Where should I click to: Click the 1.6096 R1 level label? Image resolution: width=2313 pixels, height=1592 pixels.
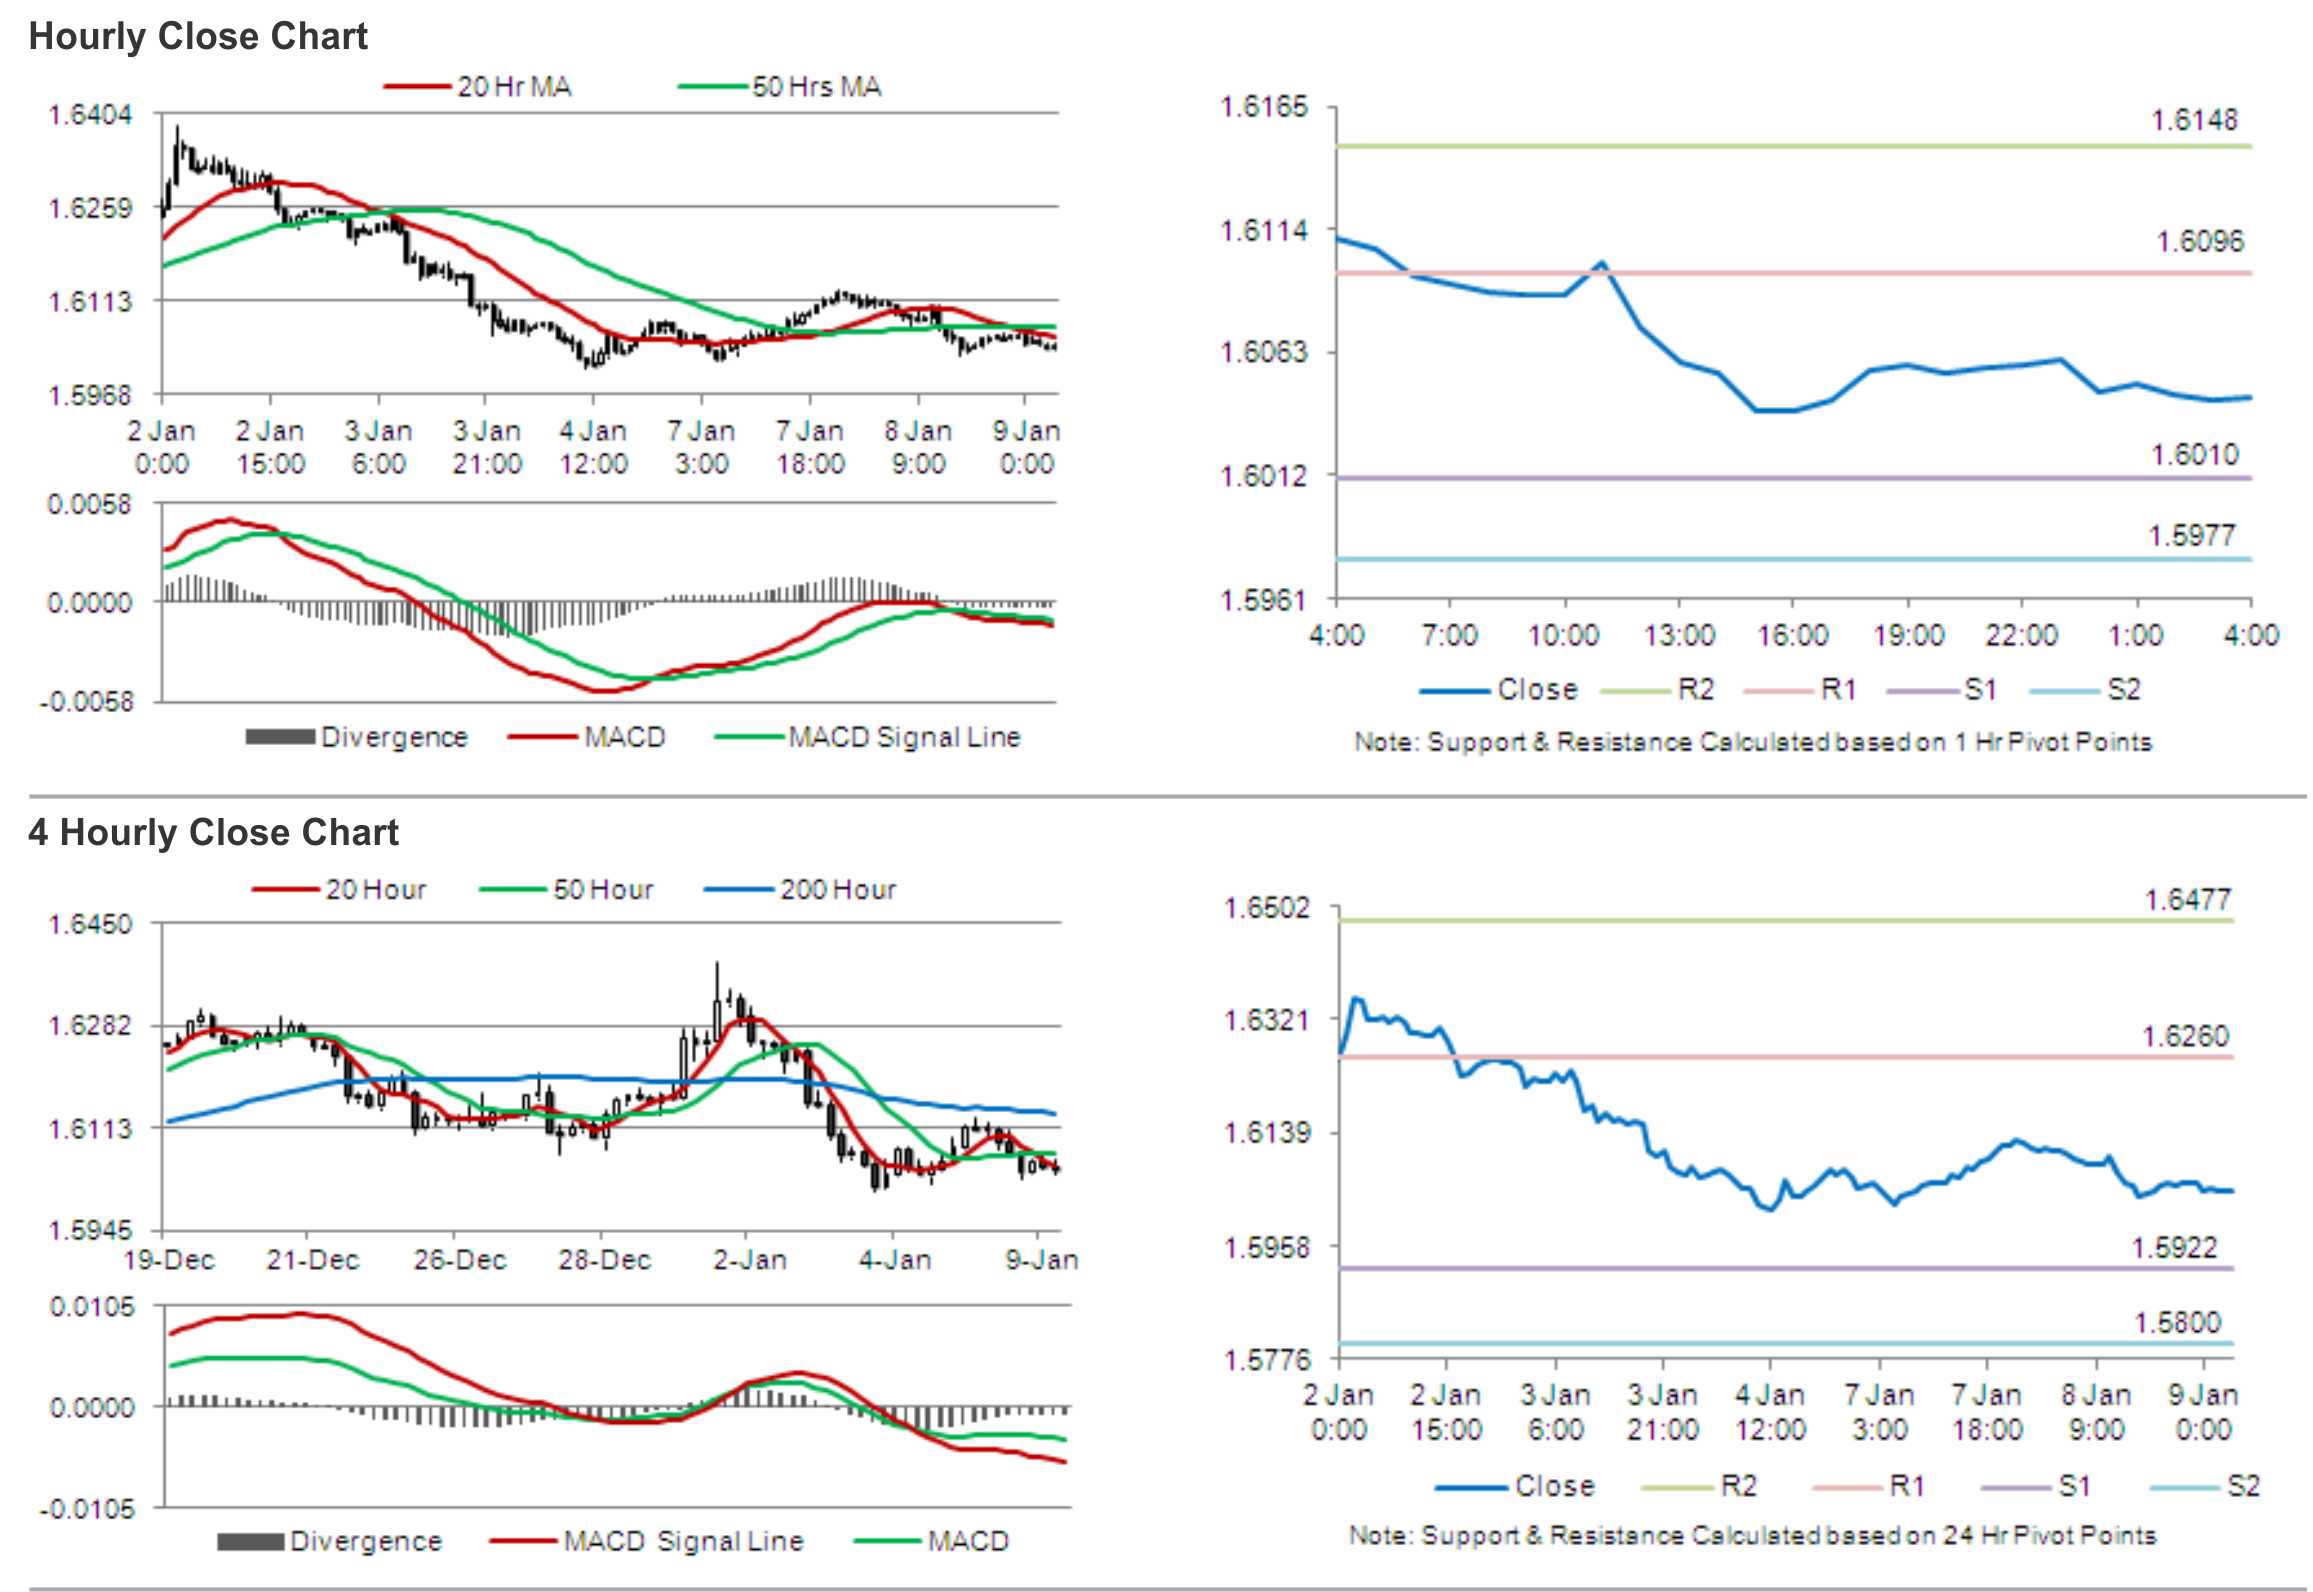(2200, 241)
